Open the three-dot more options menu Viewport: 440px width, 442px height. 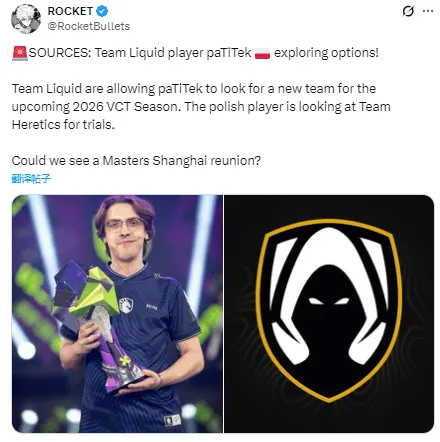(x=428, y=11)
